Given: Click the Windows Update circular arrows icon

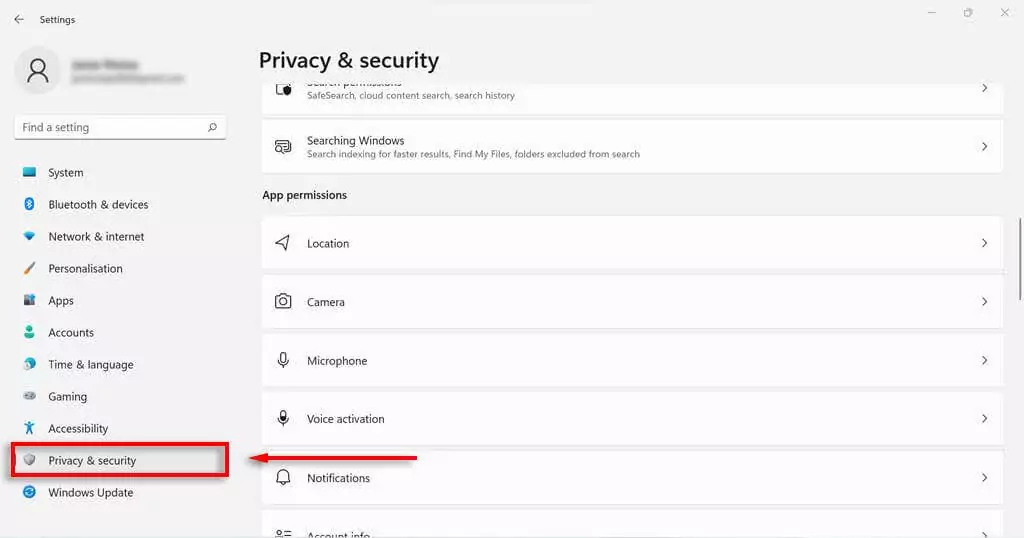Looking at the screenshot, I should point(29,493).
